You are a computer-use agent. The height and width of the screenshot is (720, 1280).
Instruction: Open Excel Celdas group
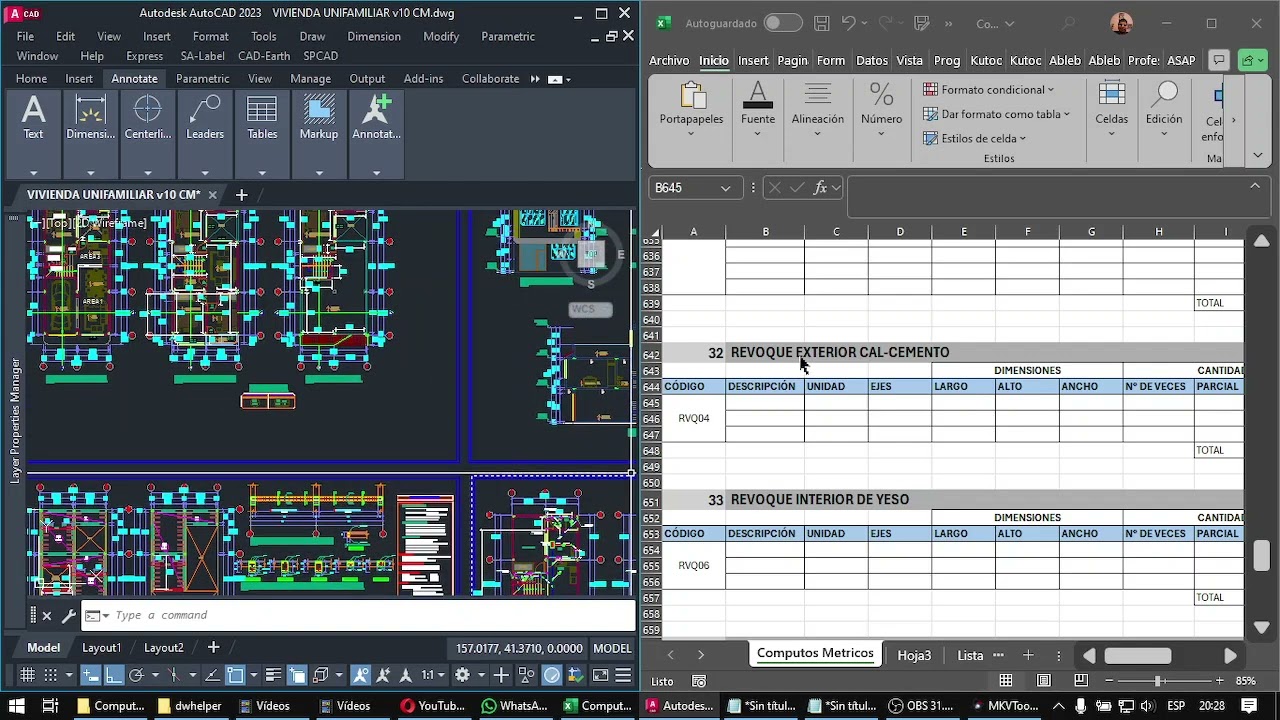[x=1111, y=108]
